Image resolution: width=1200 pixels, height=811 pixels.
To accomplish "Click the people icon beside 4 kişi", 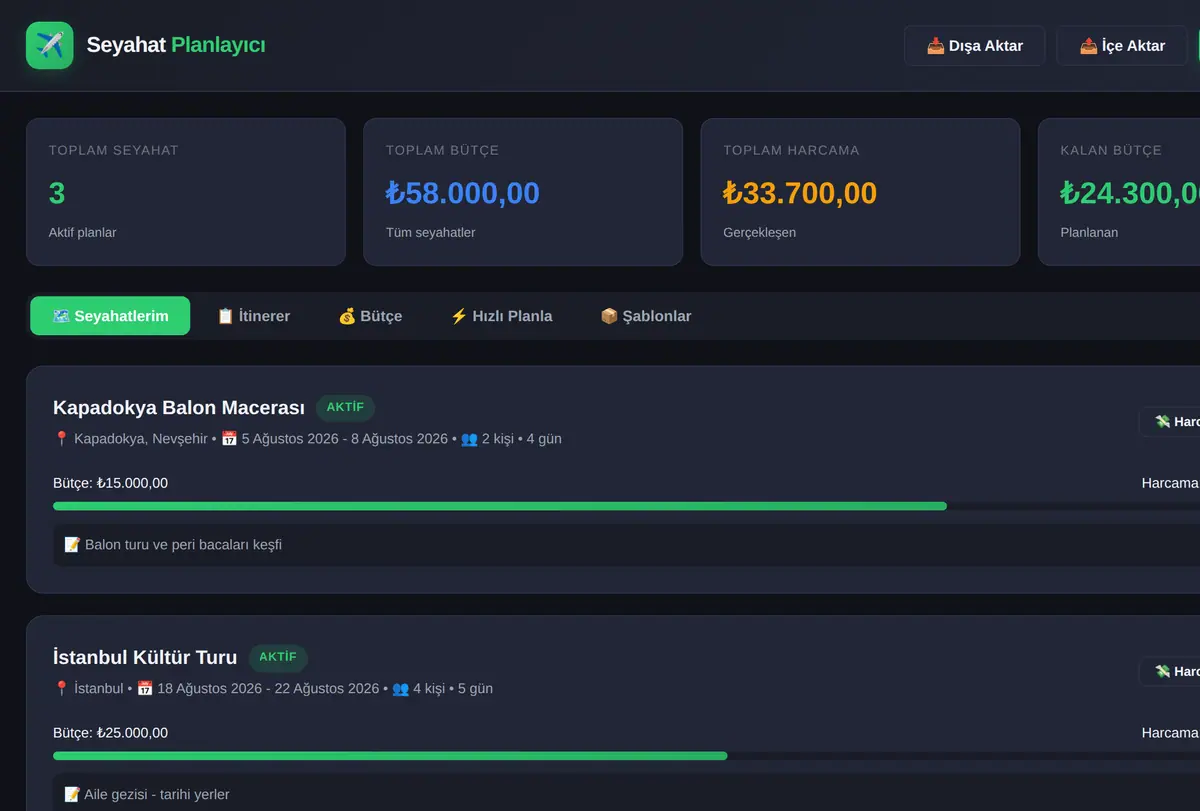I will click(x=401, y=689).
